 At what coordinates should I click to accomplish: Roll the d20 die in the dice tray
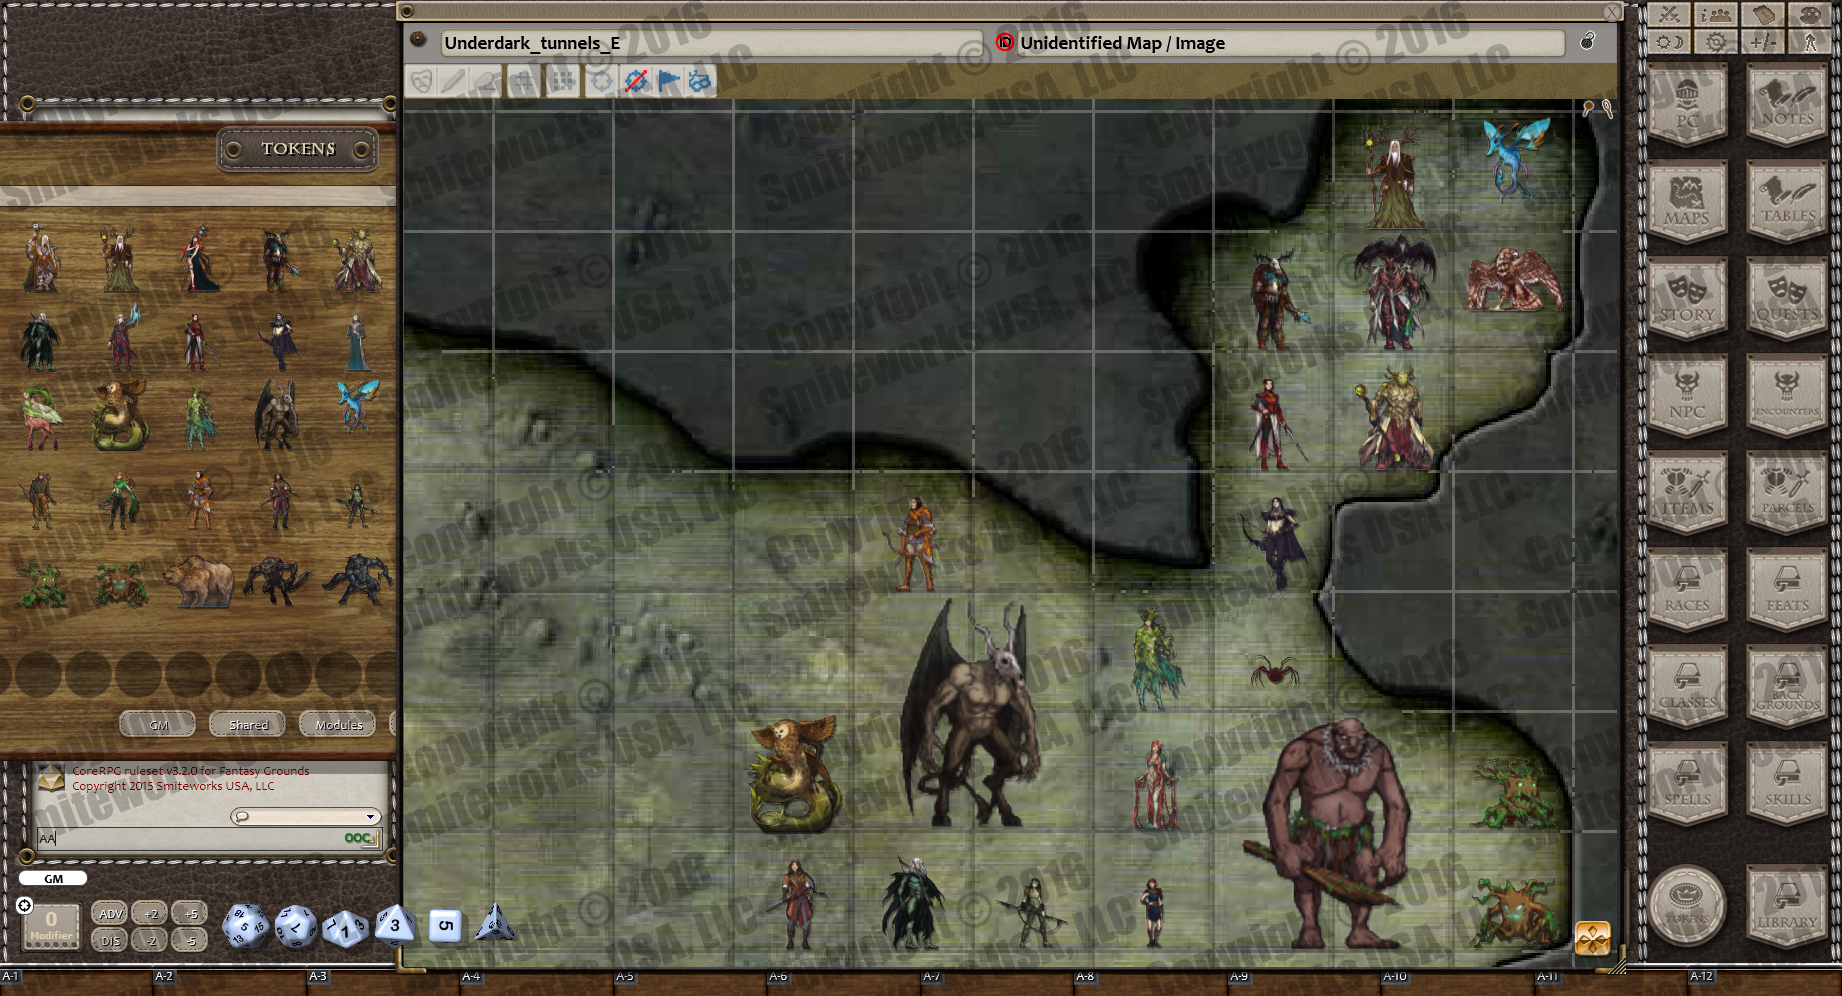[244, 925]
